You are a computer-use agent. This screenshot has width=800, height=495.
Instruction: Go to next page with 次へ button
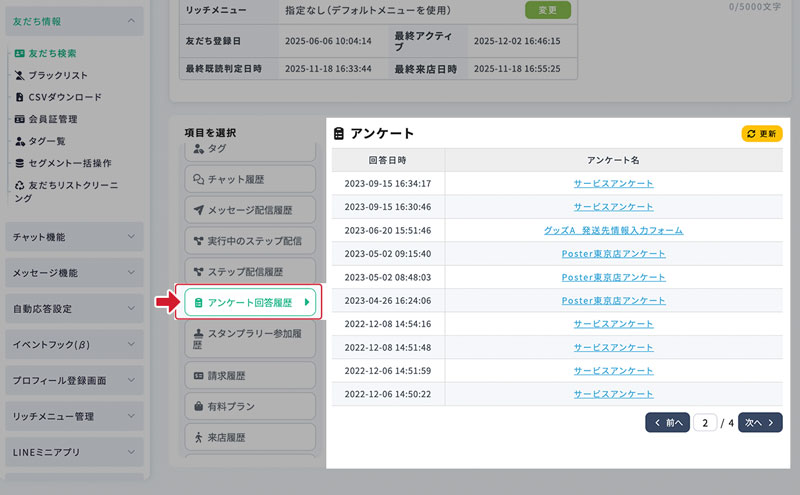click(760, 423)
